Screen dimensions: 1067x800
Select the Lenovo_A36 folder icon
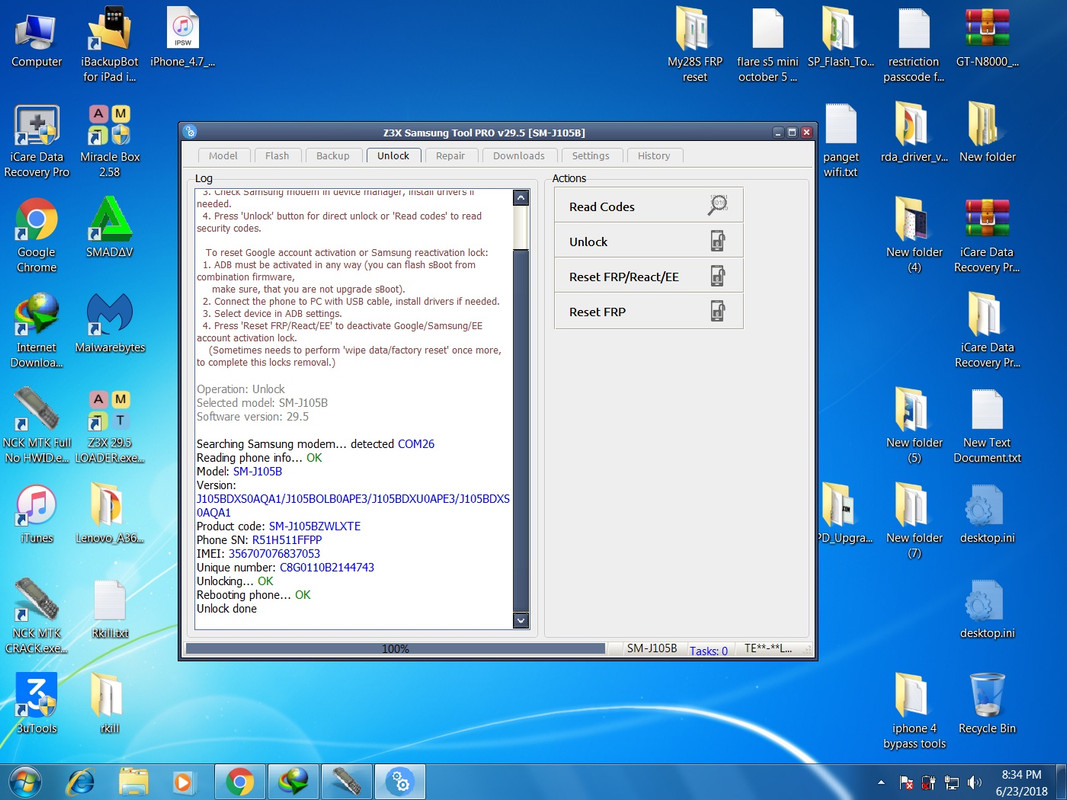(x=110, y=514)
